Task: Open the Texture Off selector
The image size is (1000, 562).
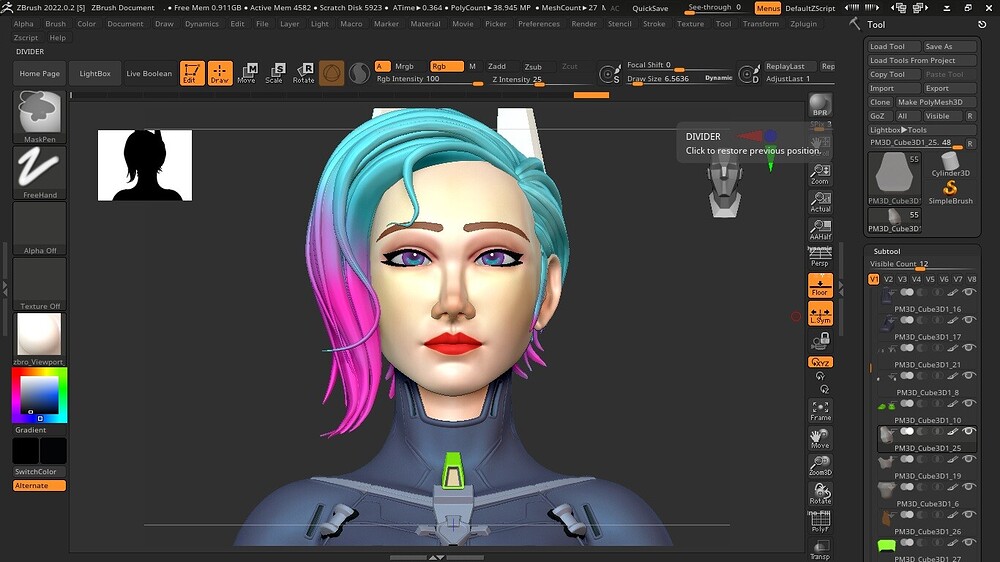Action: [x=40, y=284]
